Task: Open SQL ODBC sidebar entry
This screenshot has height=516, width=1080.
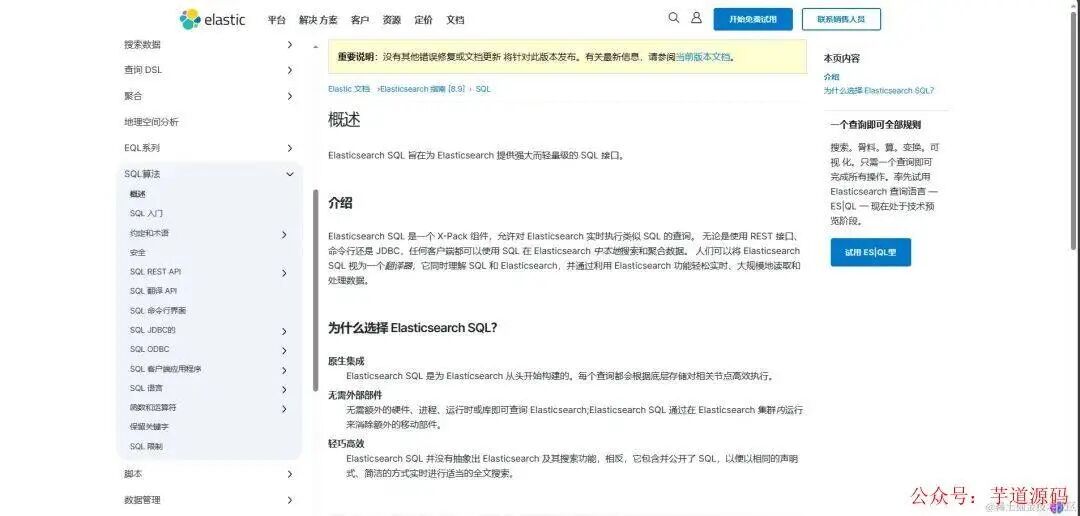Action: pyautogui.click(x=149, y=349)
